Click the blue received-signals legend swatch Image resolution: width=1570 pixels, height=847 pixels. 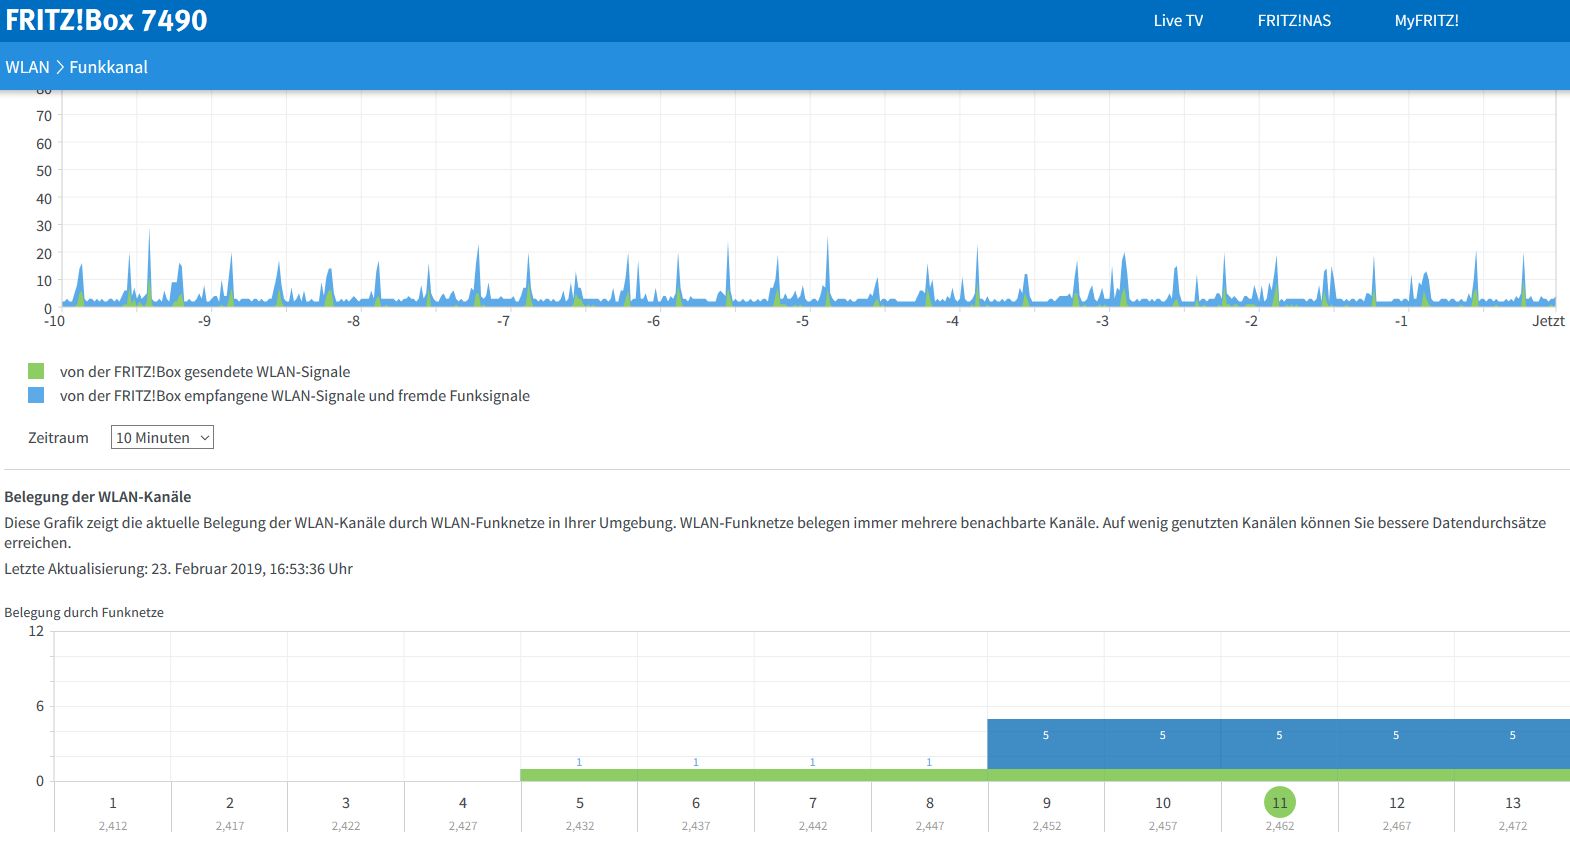click(36, 395)
